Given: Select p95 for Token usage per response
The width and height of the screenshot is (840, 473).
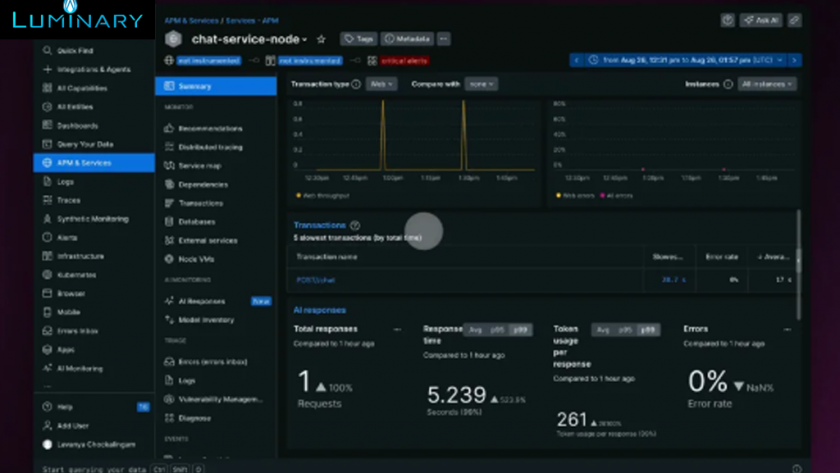Looking at the screenshot, I should coord(625,330).
